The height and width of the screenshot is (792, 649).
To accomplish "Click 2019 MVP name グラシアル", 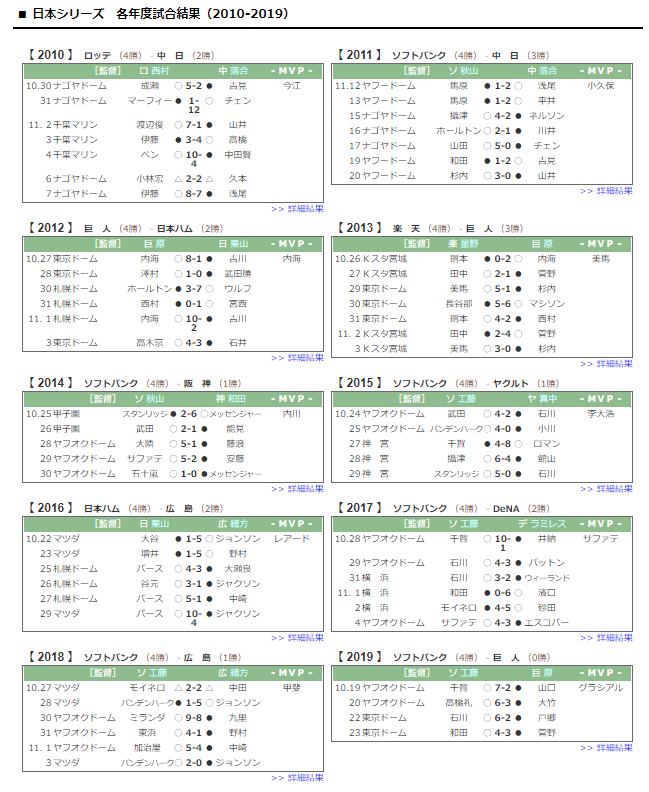I will (601, 687).
